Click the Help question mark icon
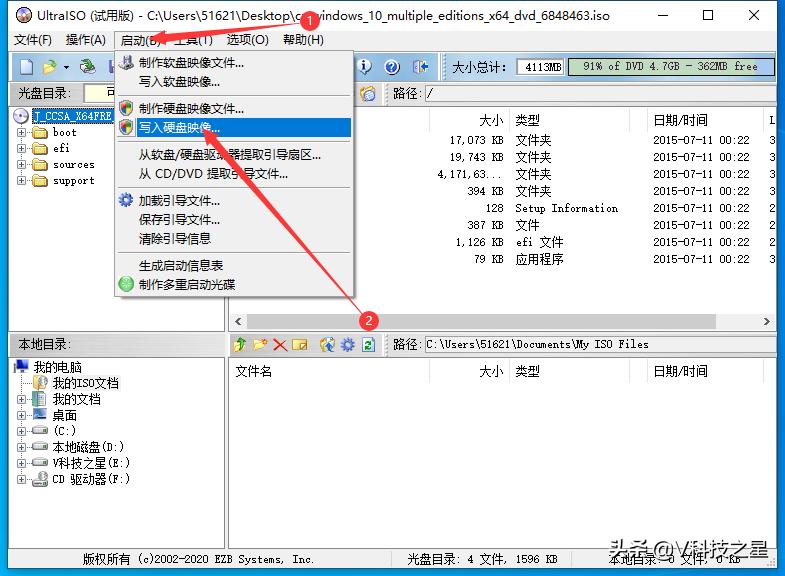 tap(392, 67)
